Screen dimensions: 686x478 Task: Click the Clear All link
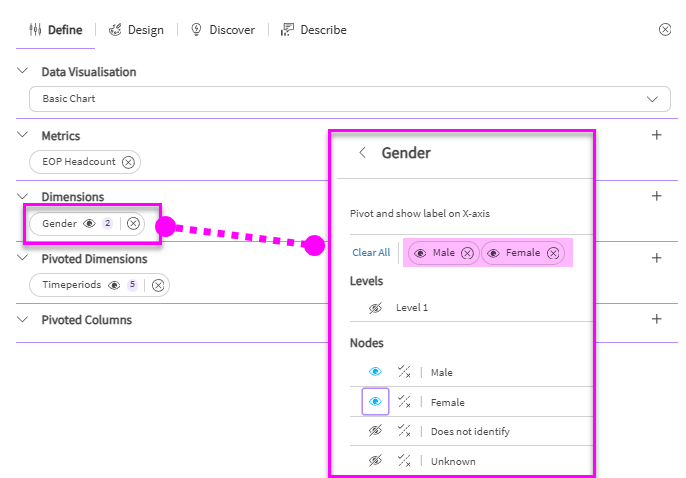tap(371, 253)
